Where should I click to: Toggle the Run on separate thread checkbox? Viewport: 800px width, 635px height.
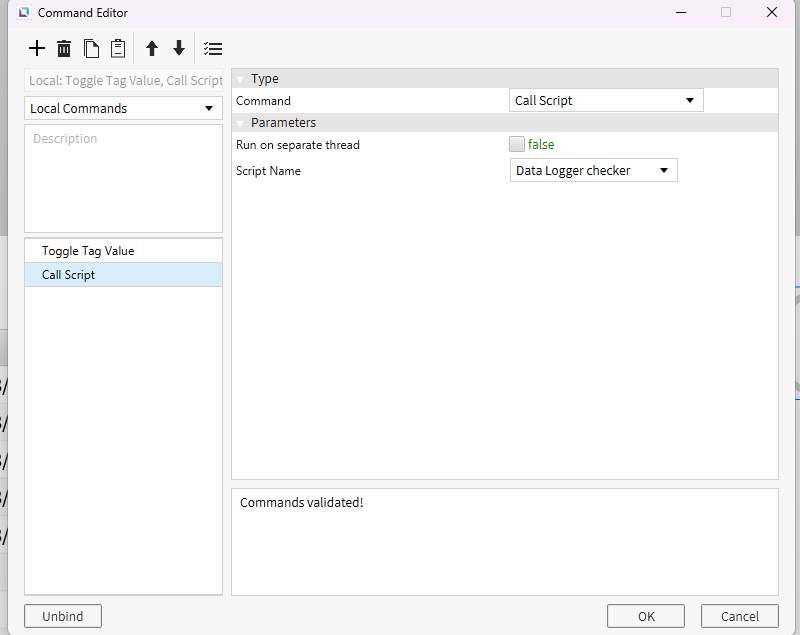516,144
